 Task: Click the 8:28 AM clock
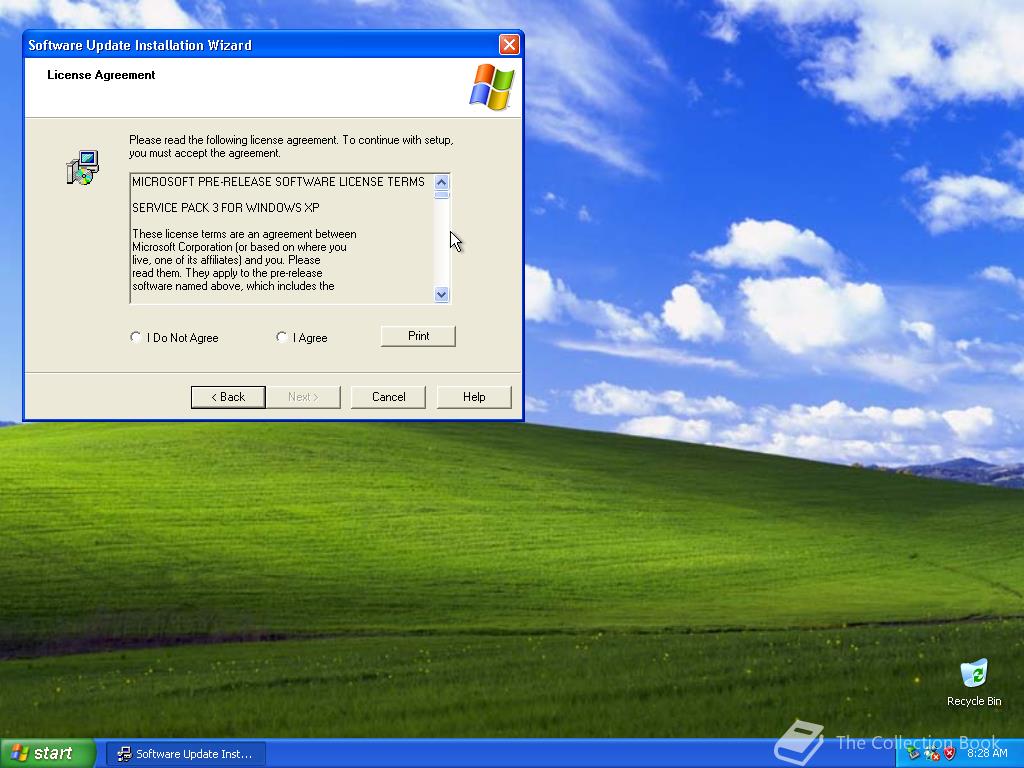point(987,753)
